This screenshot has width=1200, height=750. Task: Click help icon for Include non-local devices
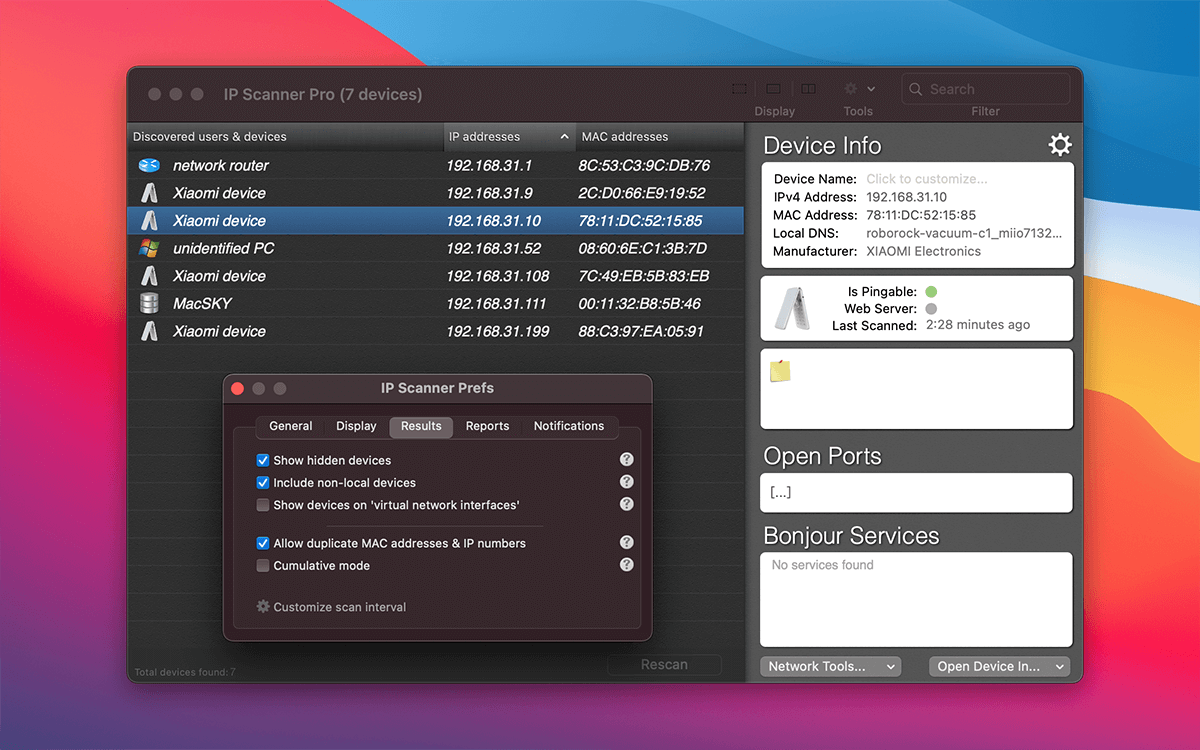626,482
